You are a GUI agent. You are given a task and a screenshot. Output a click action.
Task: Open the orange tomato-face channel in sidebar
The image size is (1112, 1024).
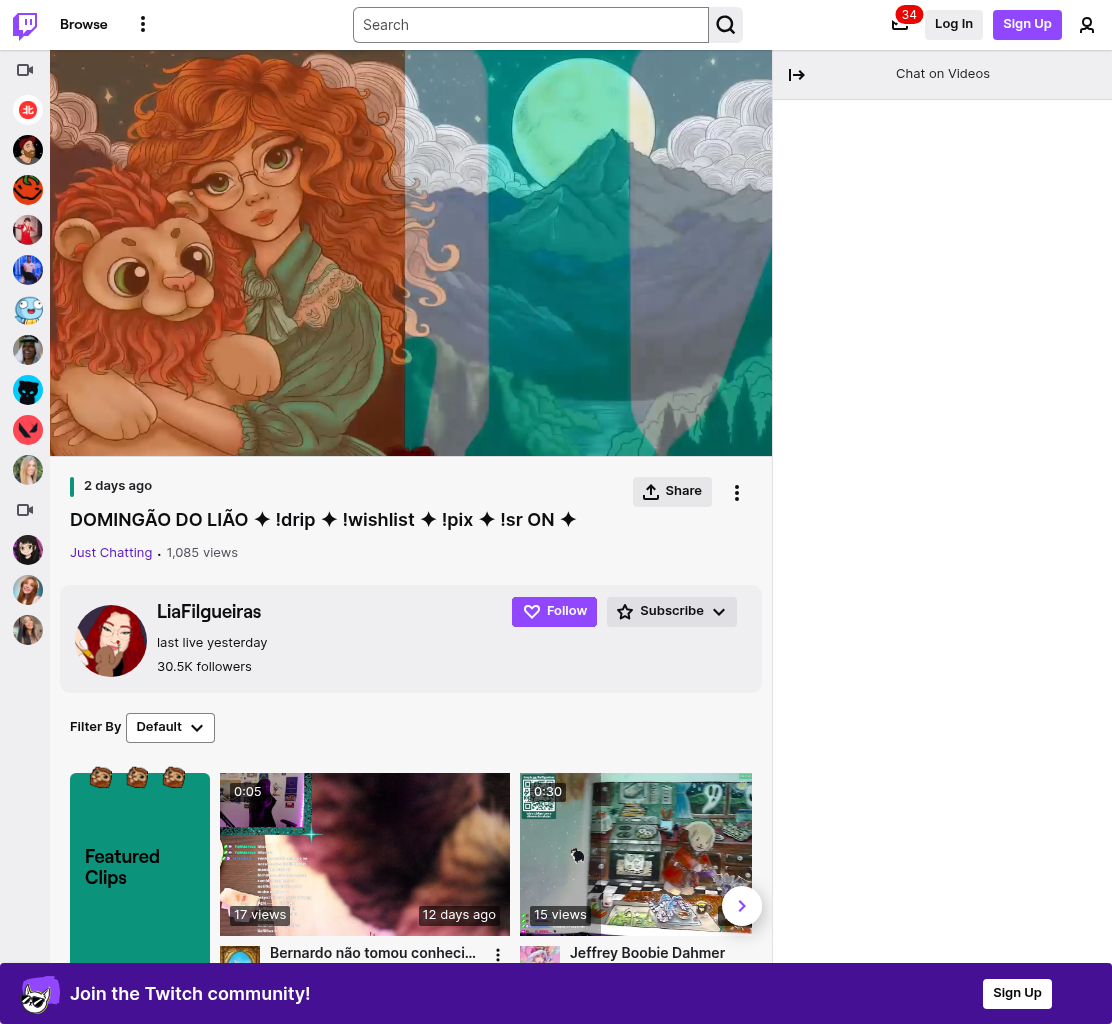[x=28, y=190]
